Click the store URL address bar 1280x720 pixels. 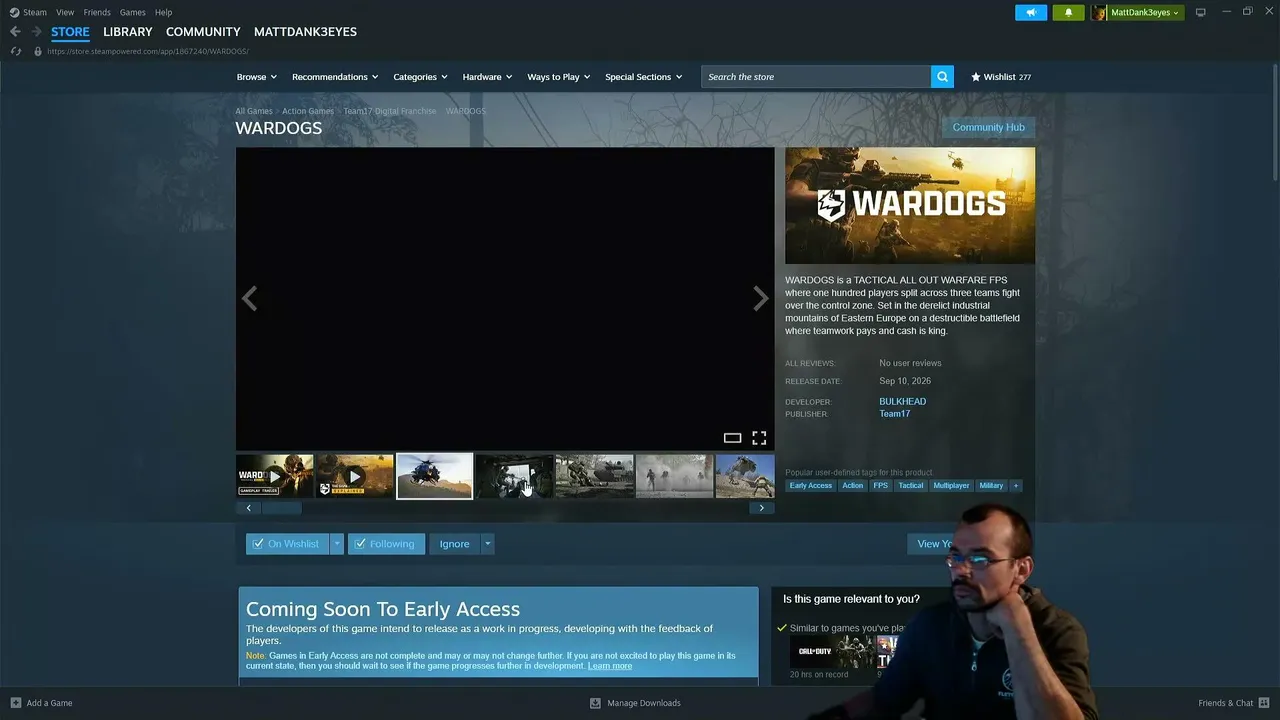coord(148,51)
